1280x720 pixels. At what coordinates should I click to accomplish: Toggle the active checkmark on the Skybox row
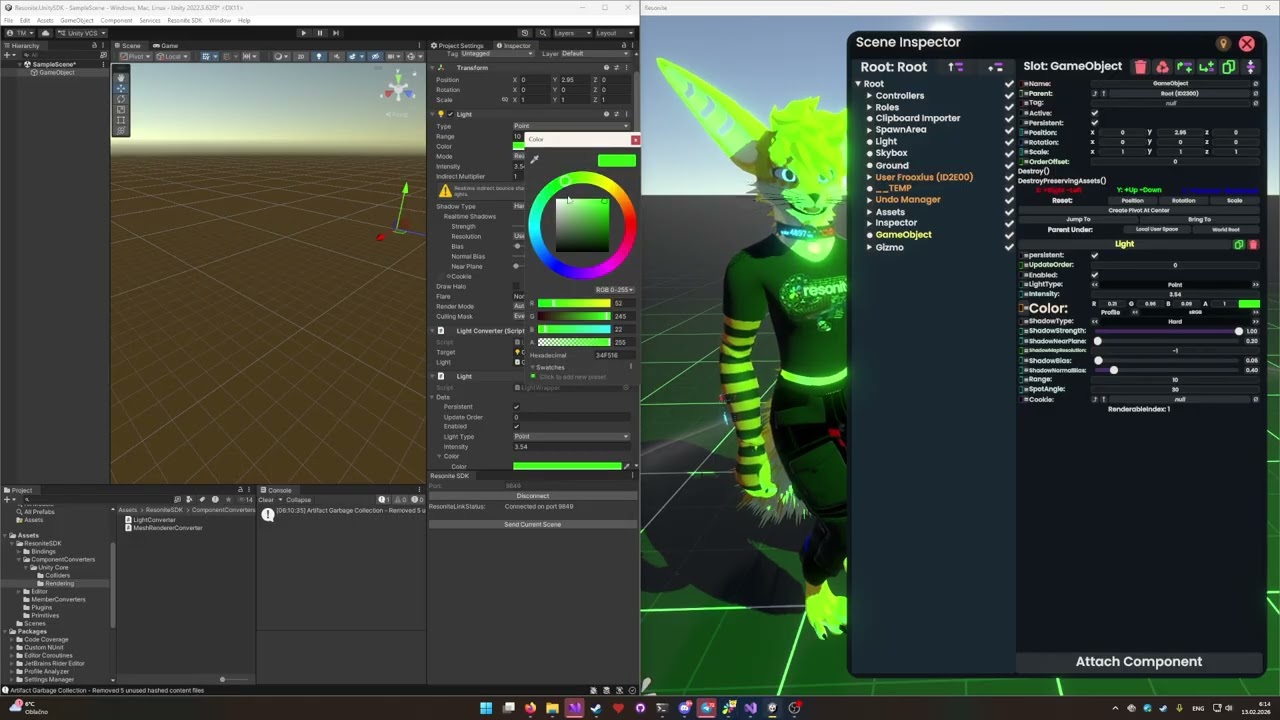click(x=1009, y=153)
